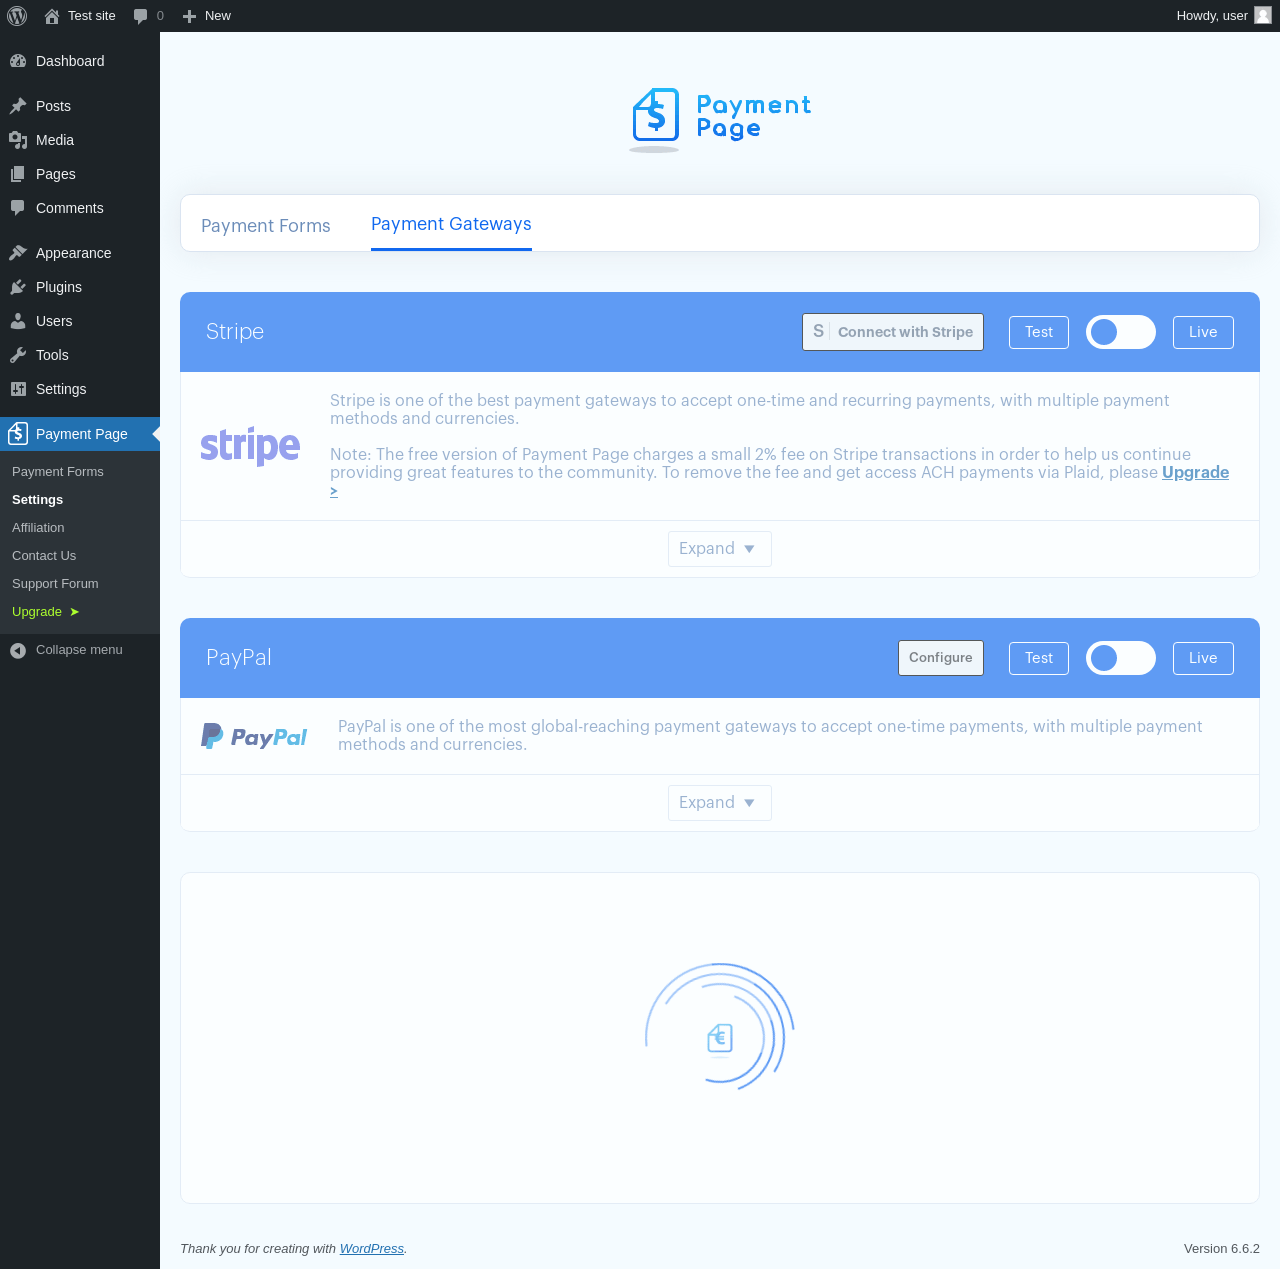Toggle the Stripe Test/Live switch
The height and width of the screenshot is (1269, 1280).
pyautogui.click(x=1121, y=332)
